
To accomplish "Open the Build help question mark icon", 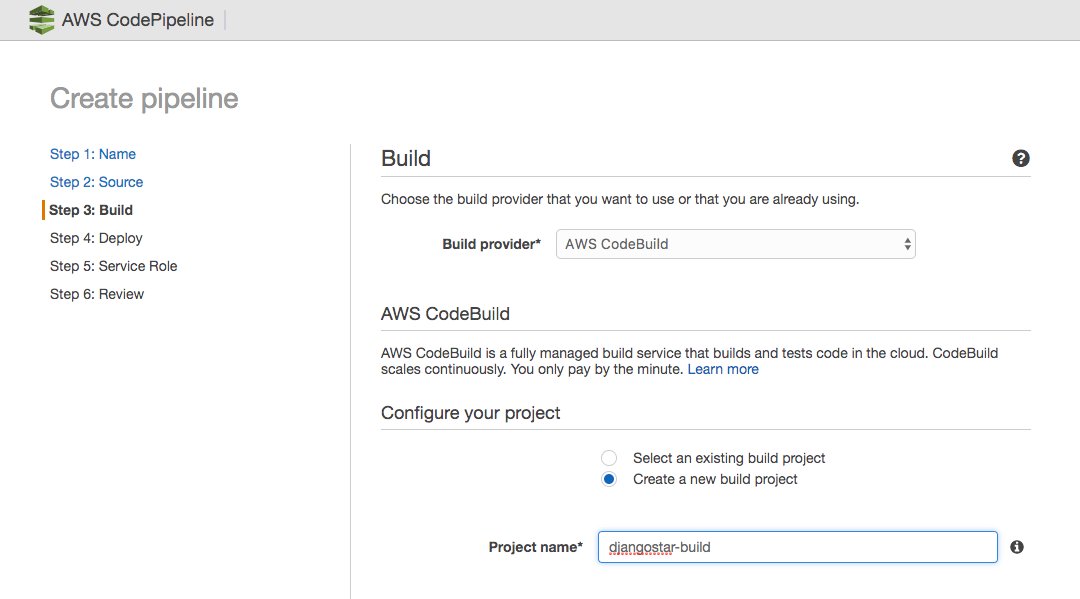I will click(1020, 158).
